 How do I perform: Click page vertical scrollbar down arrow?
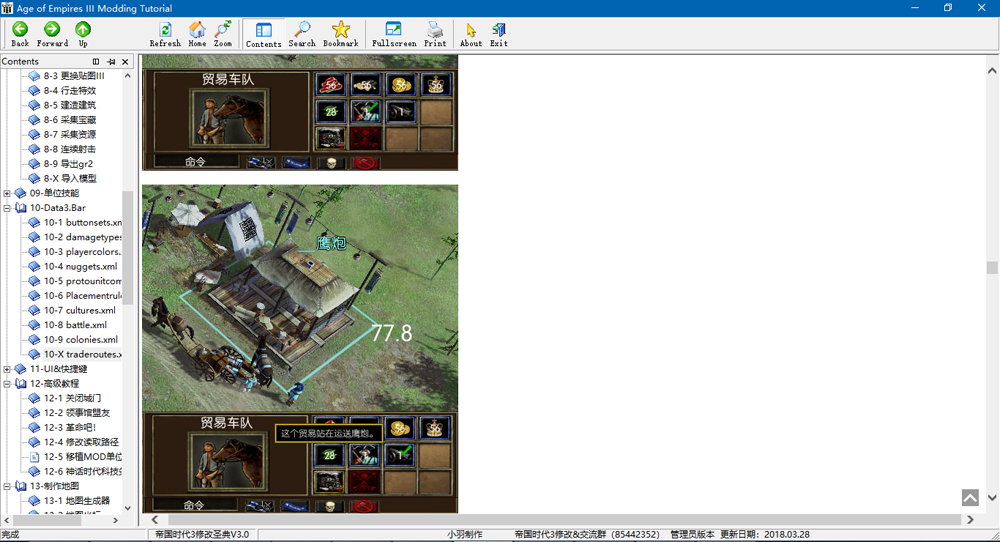992,497
